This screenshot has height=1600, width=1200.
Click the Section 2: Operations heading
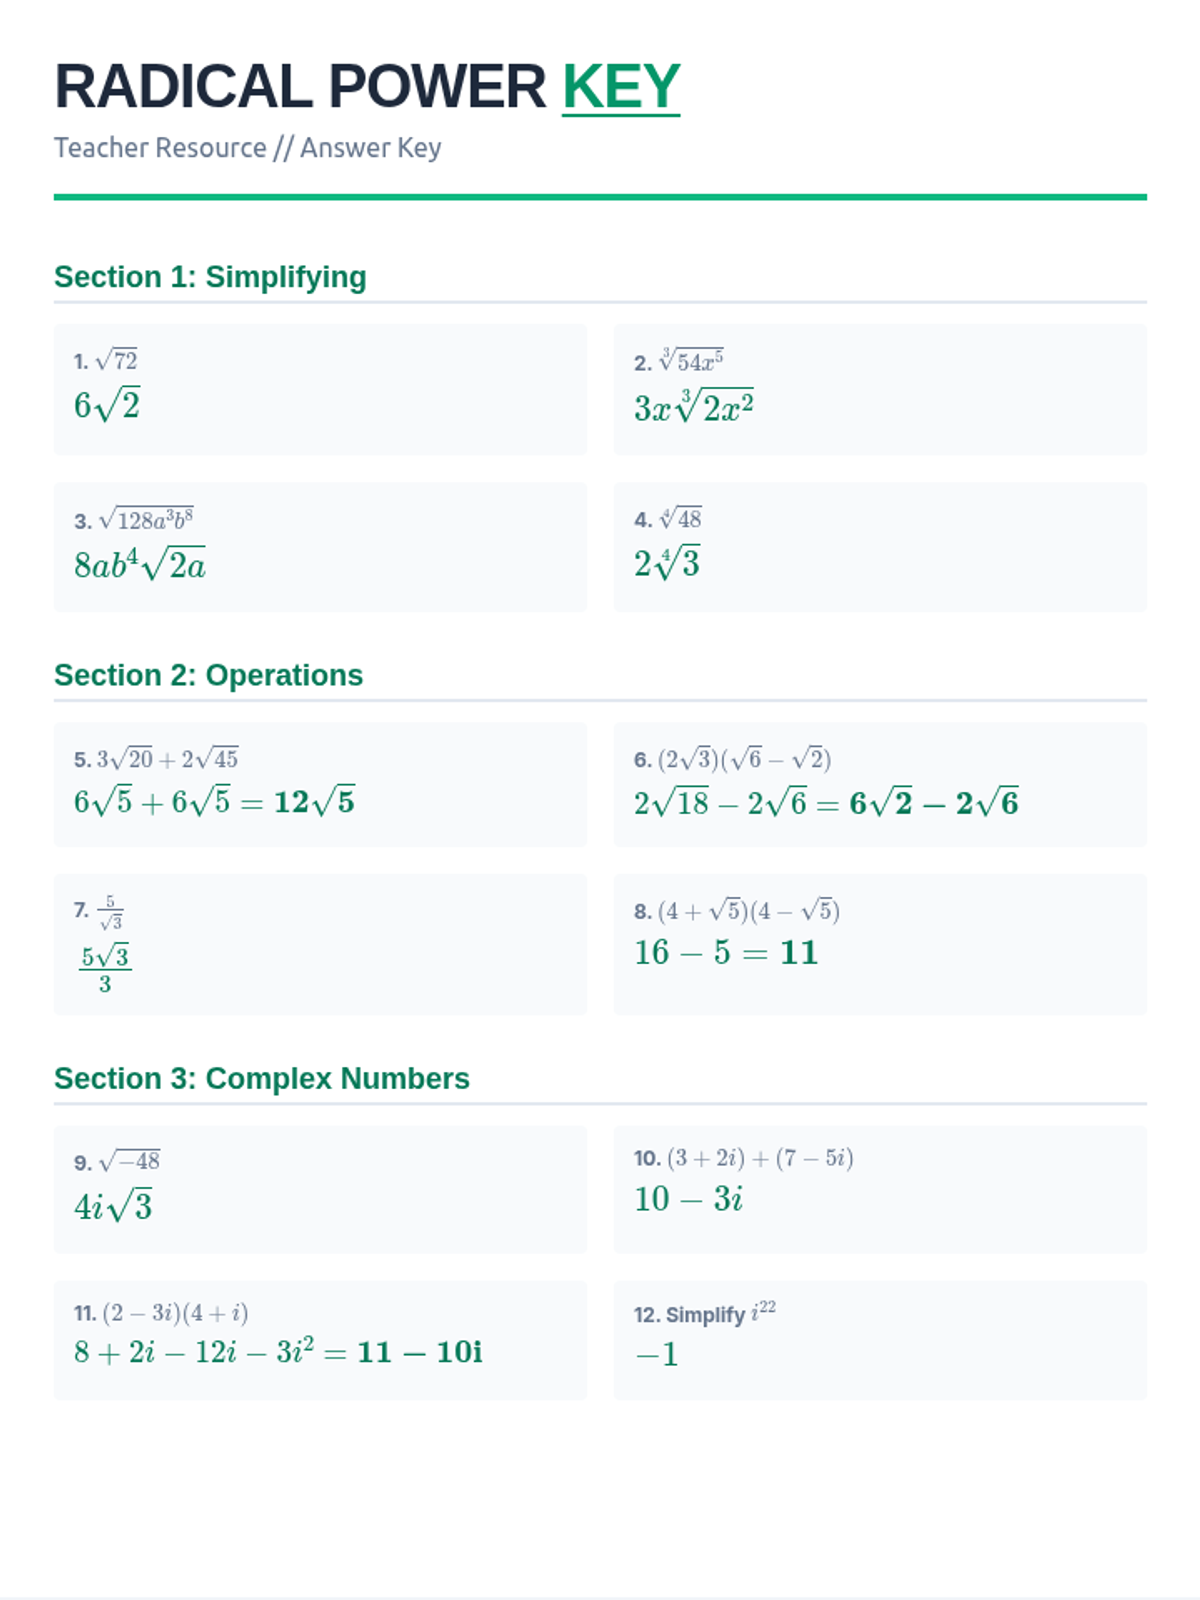(208, 675)
